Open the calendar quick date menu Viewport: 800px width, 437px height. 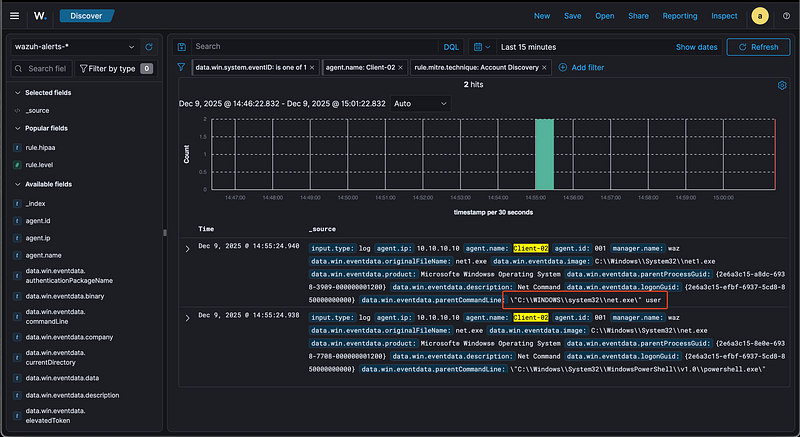482,47
